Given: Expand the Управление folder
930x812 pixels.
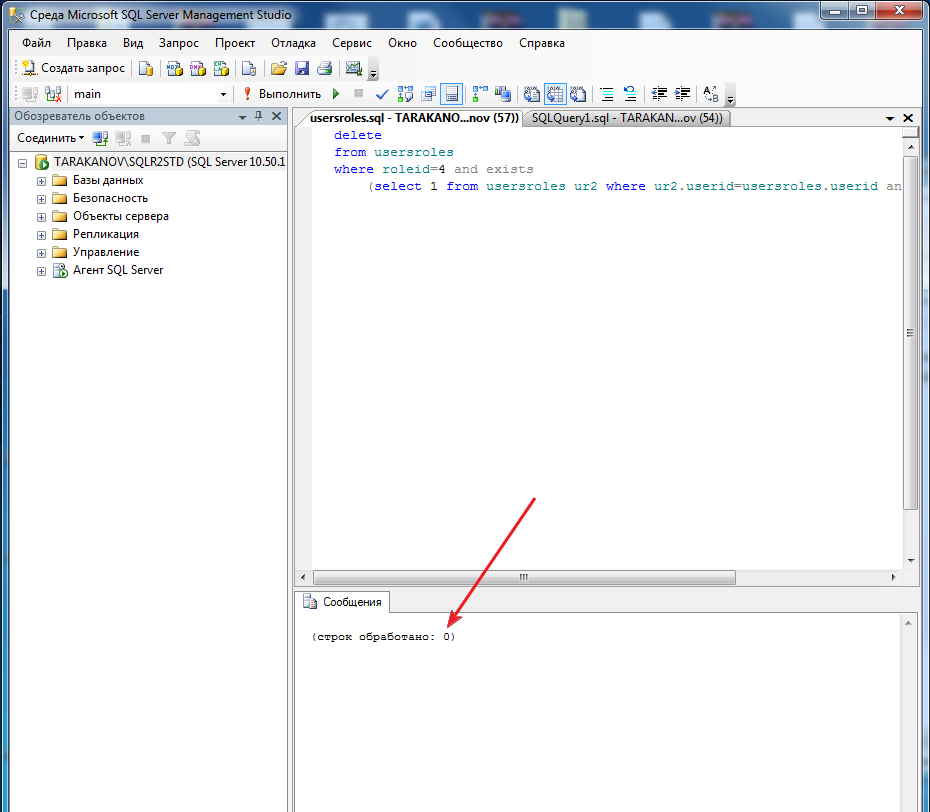Looking at the screenshot, I should tap(42, 253).
